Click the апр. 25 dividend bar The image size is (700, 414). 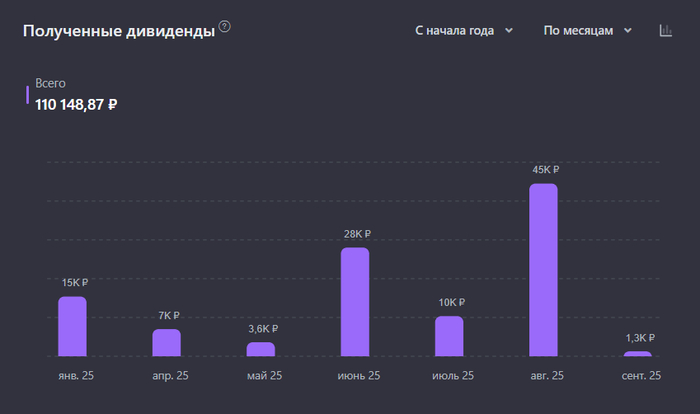[x=166, y=342]
